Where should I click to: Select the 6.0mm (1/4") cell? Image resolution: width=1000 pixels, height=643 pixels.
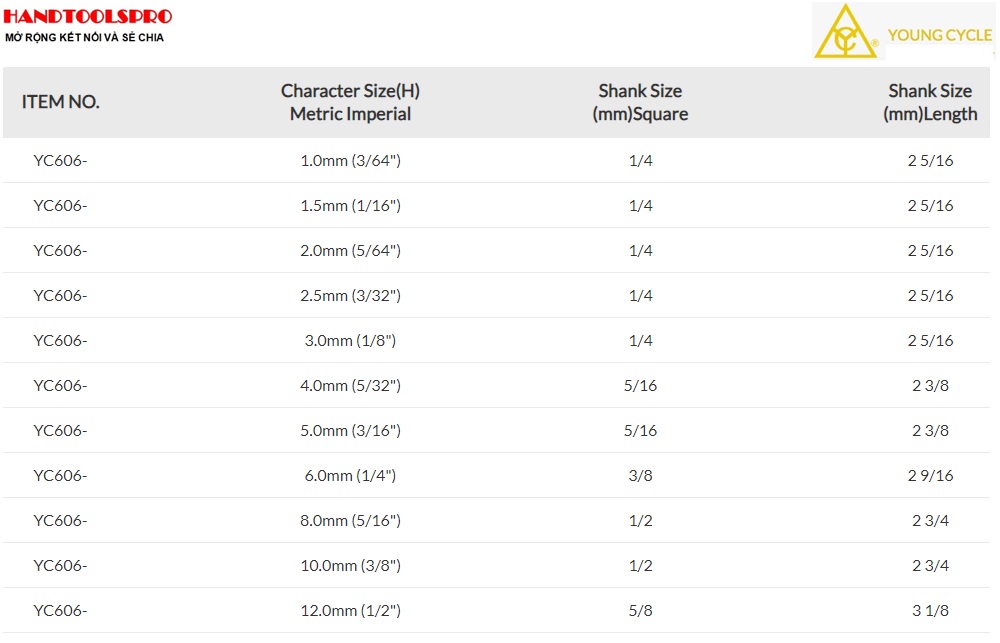click(350, 475)
